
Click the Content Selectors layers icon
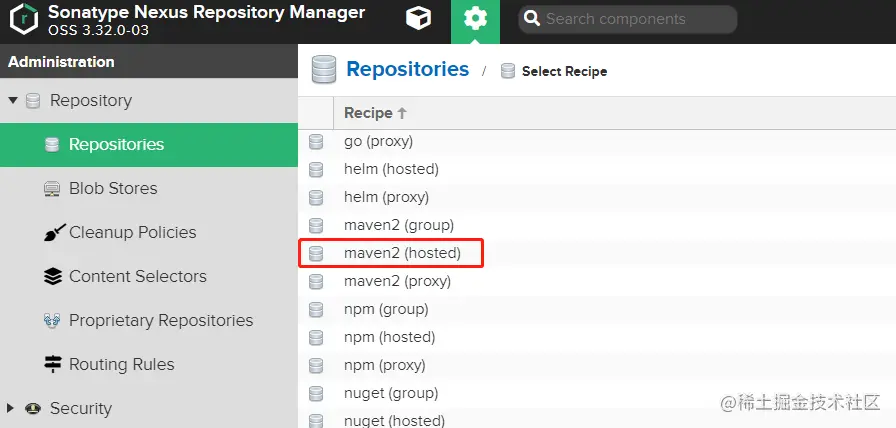(53, 277)
